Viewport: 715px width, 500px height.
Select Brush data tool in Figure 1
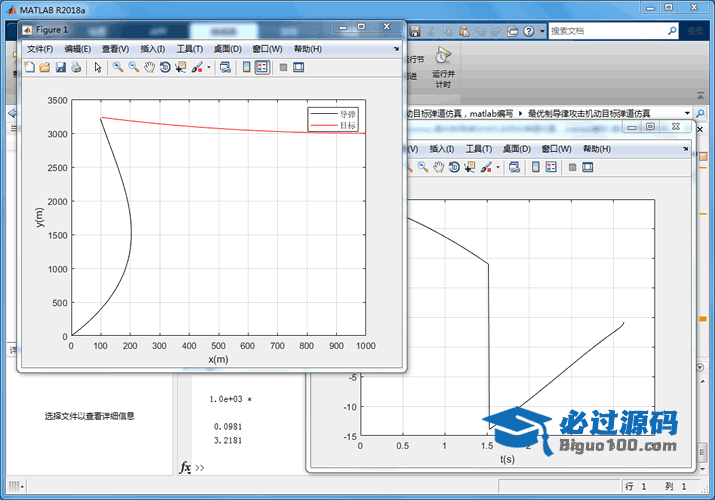197,67
